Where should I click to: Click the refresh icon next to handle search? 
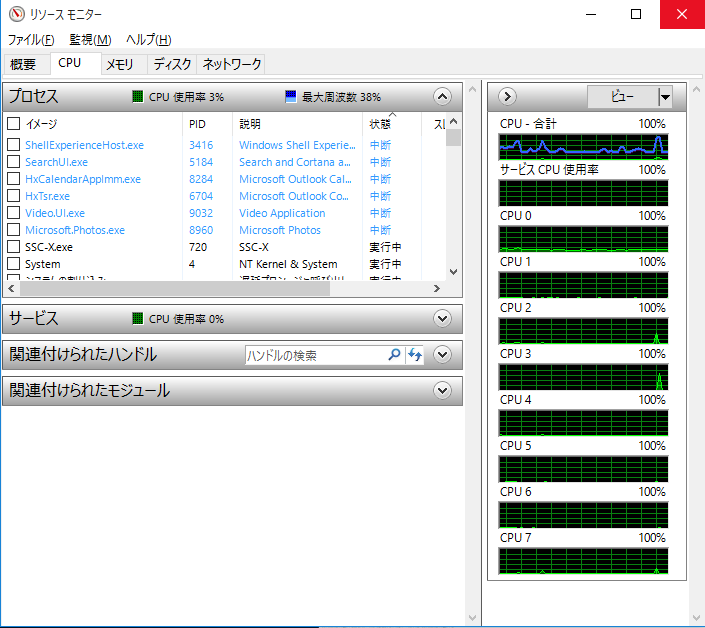[x=415, y=355]
